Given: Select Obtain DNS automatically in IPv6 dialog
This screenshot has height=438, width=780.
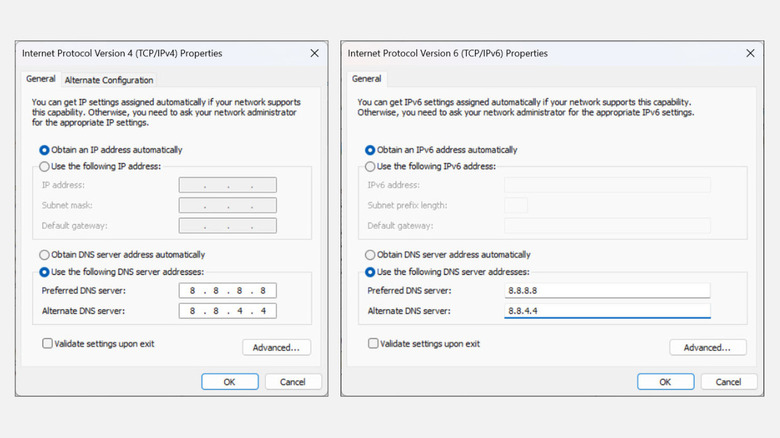Looking at the screenshot, I should [x=372, y=255].
